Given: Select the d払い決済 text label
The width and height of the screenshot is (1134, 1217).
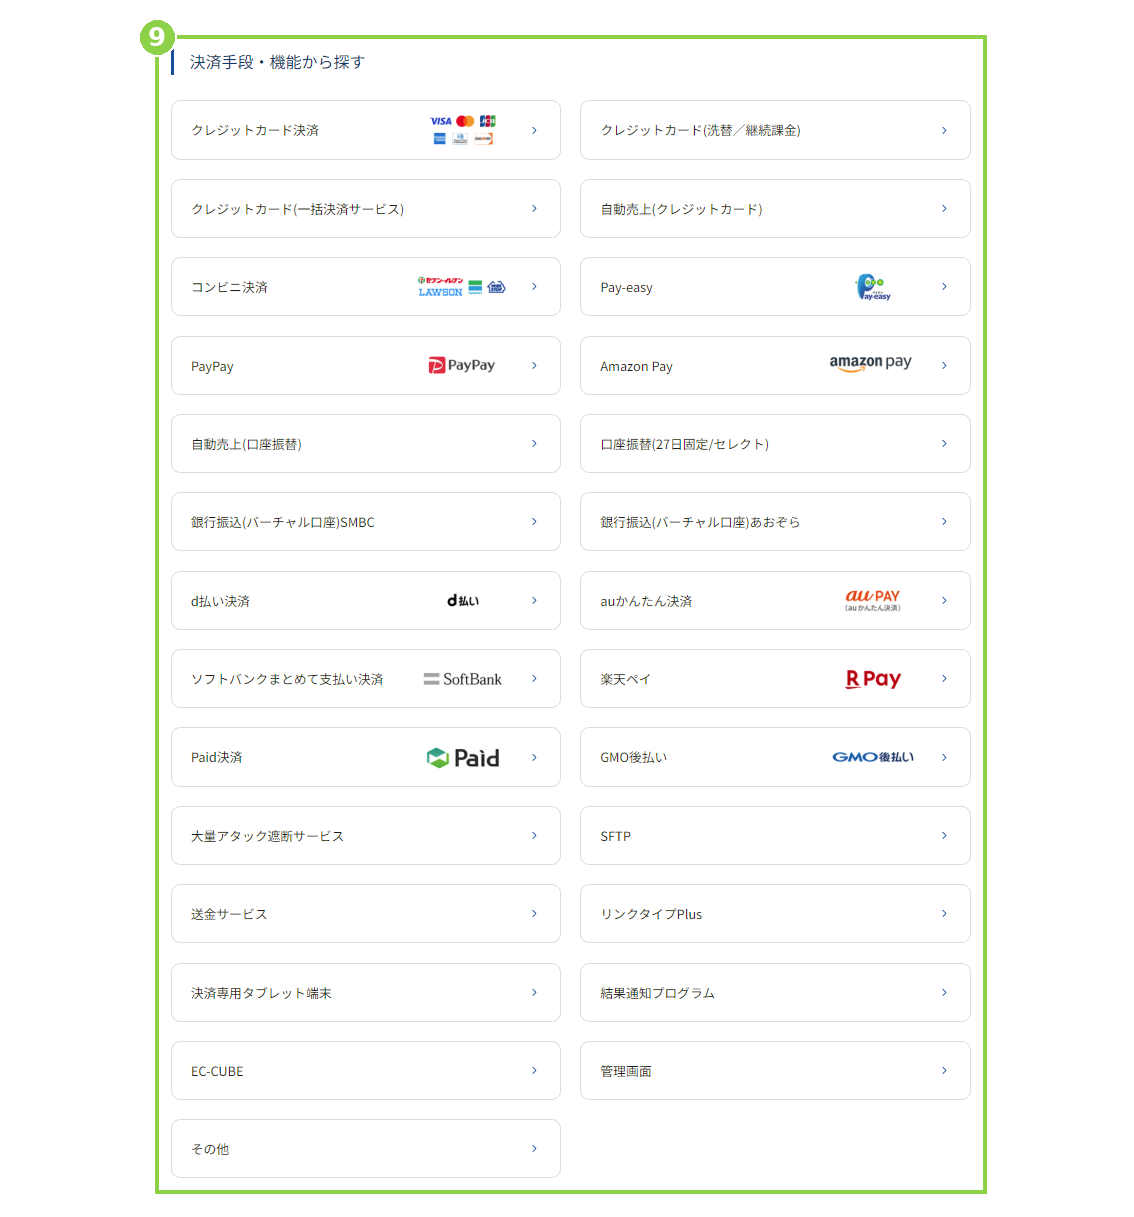Looking at the screenshot, I should click(220, 602).
